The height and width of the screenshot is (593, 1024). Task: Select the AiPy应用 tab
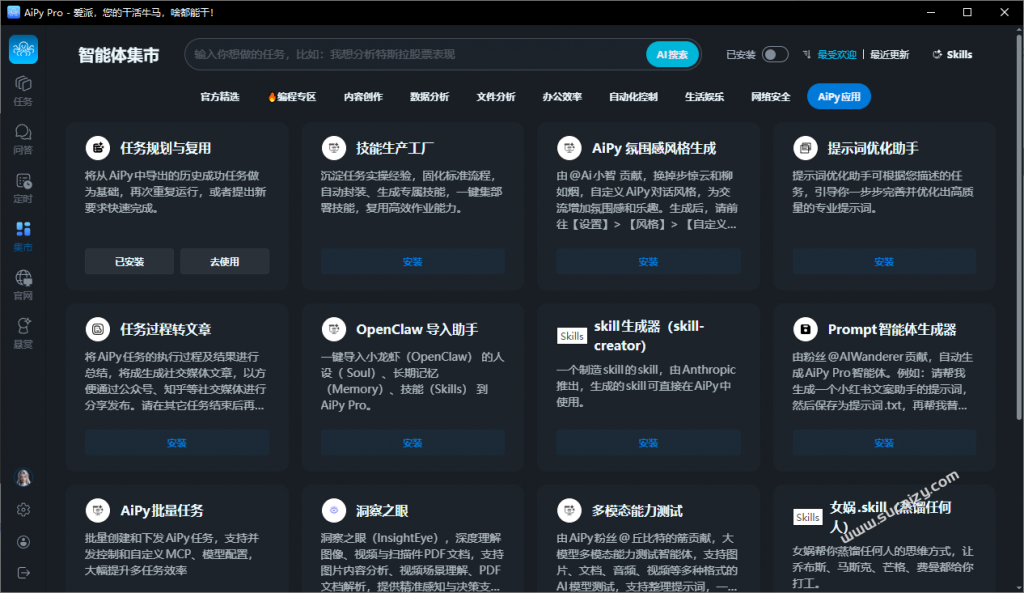click(x=839, y=97)
